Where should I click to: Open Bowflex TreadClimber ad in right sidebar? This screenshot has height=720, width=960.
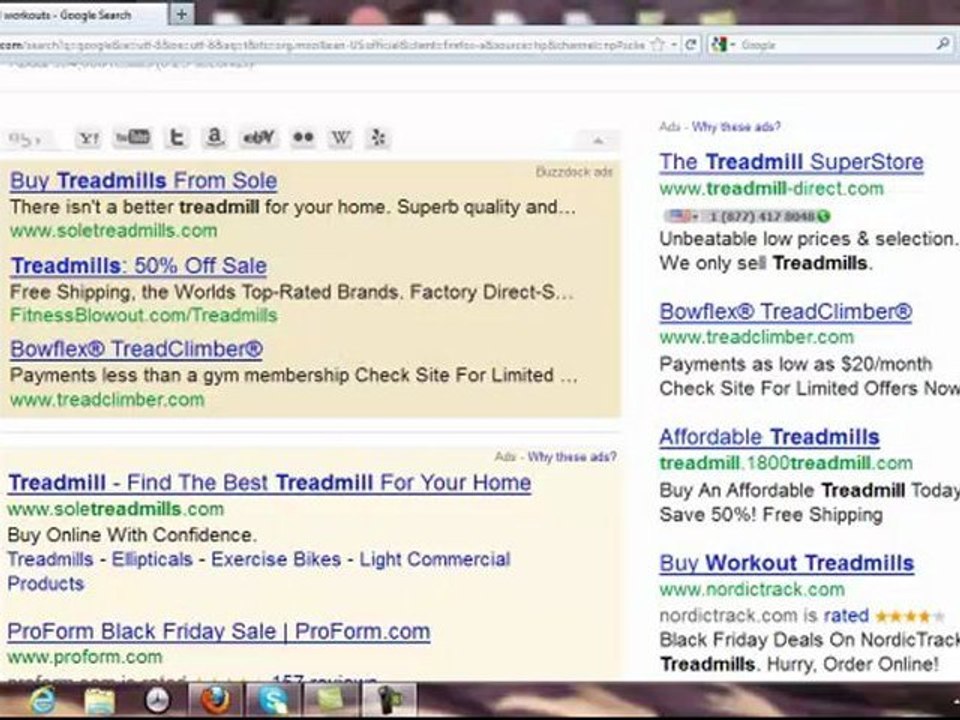786,312
